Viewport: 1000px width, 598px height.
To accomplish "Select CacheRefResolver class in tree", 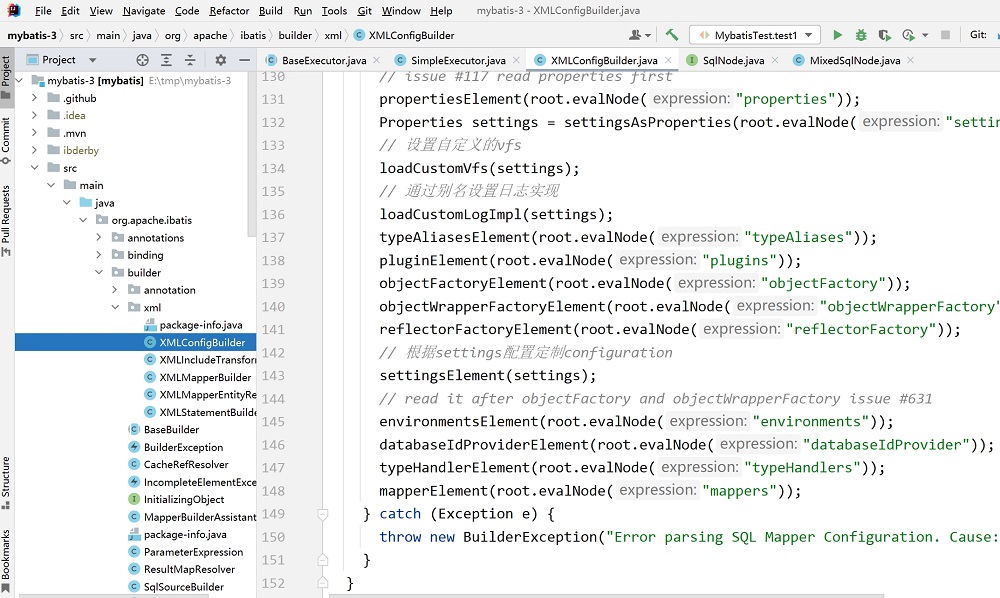I will (x=186, y=465).
